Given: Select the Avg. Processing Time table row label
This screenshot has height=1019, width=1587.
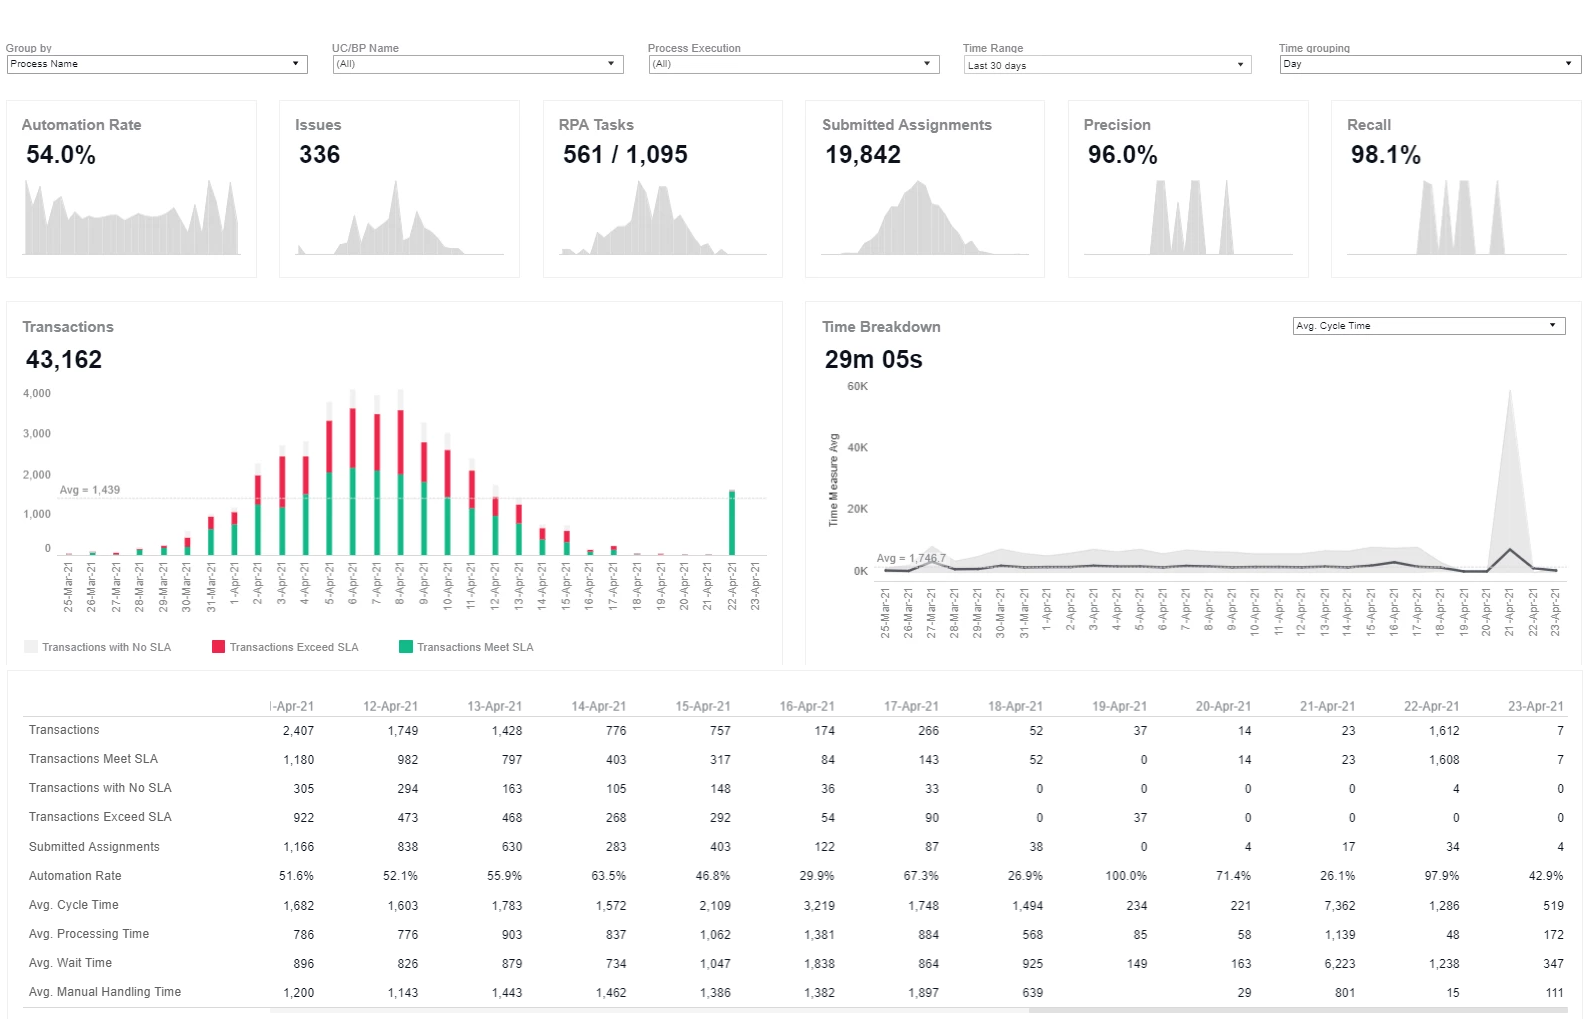Looking at the screenshot, I should click(89, 934).
